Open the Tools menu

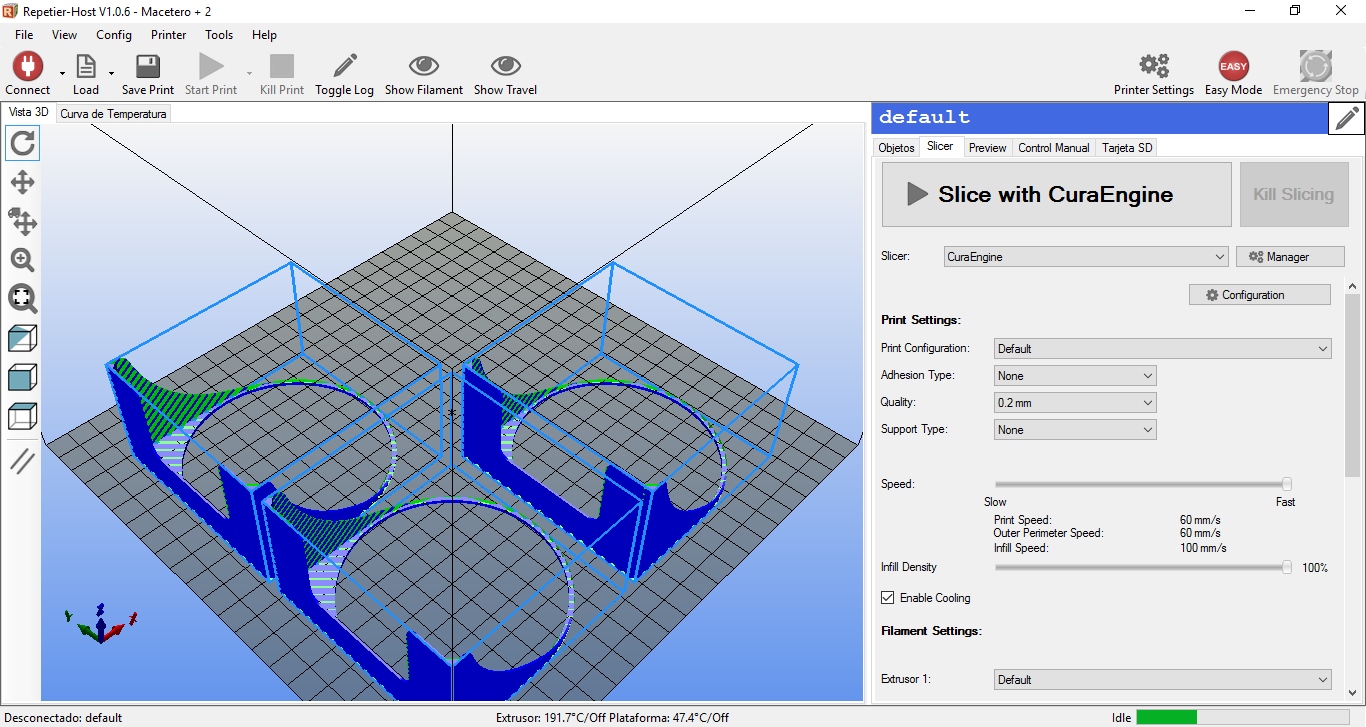click(x=219, y=34)
